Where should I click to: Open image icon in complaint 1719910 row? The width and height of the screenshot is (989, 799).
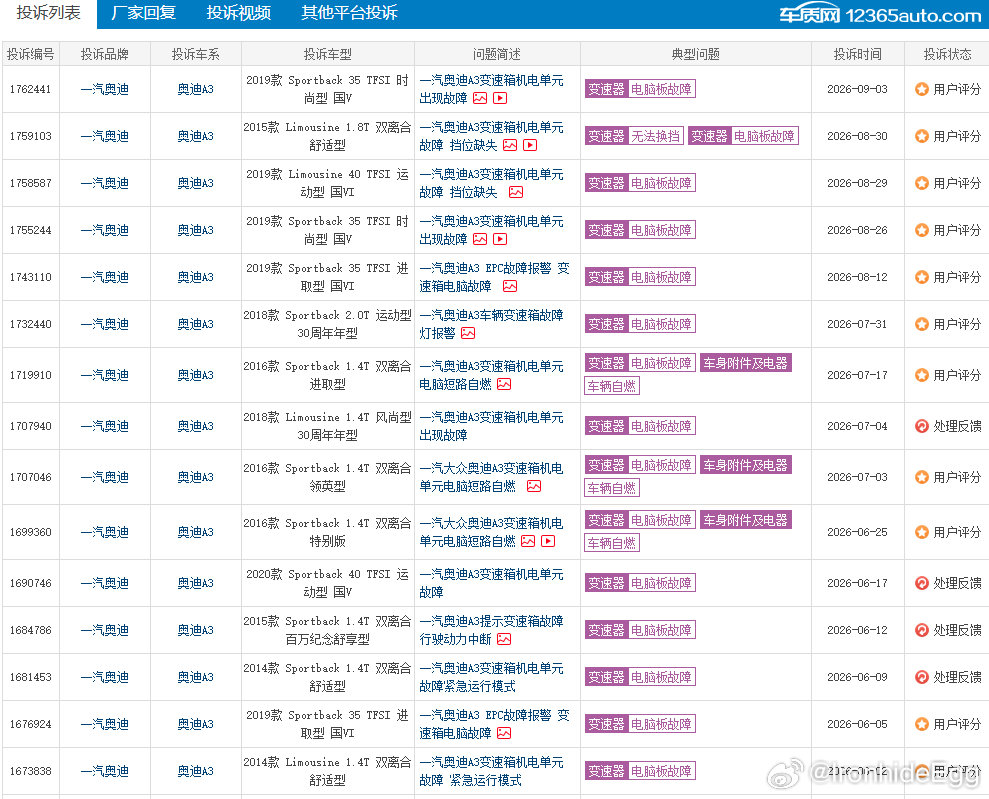[x=504, y=384]
